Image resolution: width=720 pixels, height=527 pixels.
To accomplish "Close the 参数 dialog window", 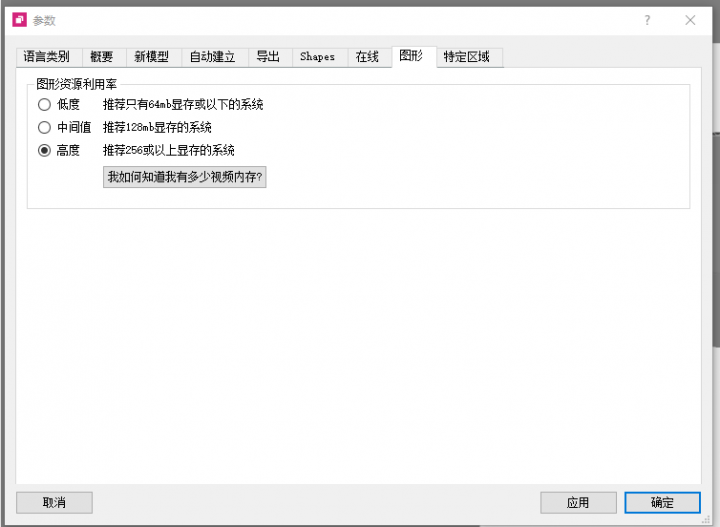I will point(690,19).
